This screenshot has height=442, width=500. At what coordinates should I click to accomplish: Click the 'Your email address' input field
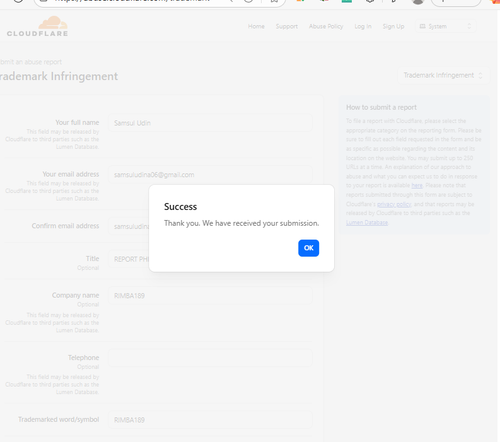tap(210, 175)
